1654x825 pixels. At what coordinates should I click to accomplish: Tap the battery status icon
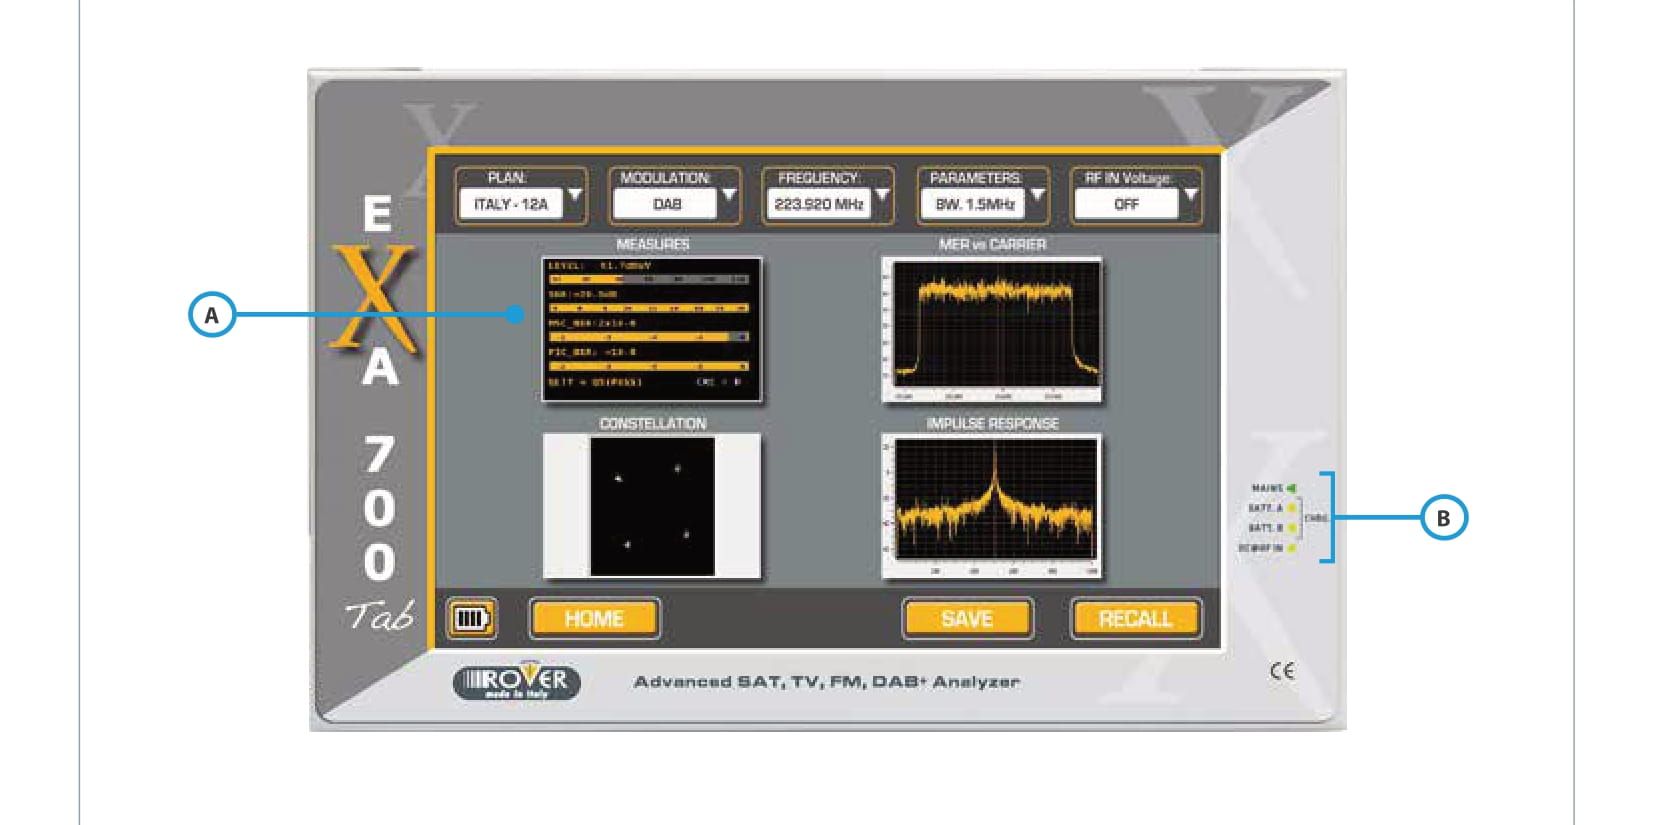coord(471,619)
